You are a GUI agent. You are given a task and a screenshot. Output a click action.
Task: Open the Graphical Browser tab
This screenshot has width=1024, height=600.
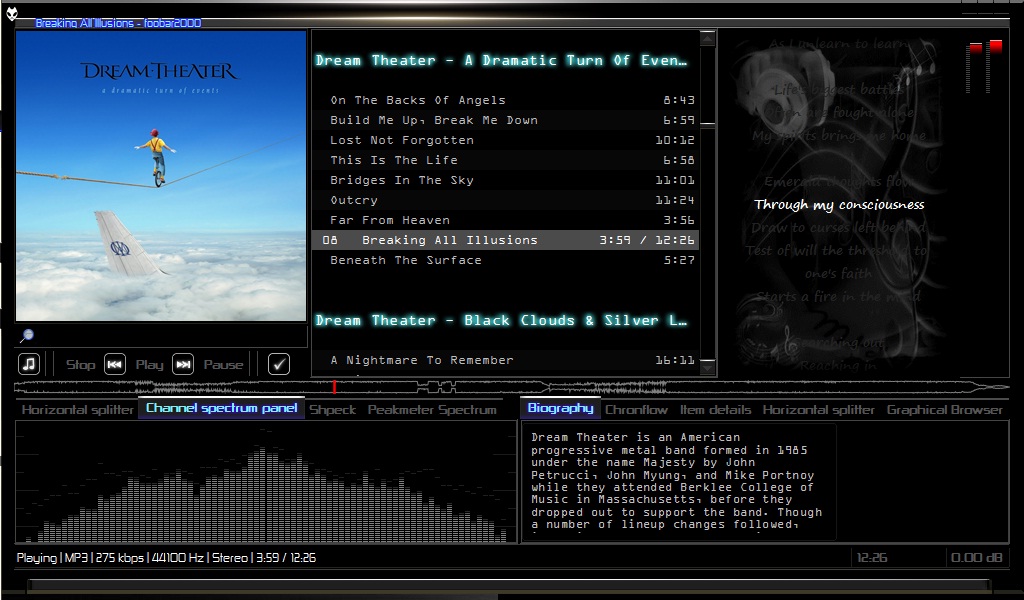click(944, 410)
